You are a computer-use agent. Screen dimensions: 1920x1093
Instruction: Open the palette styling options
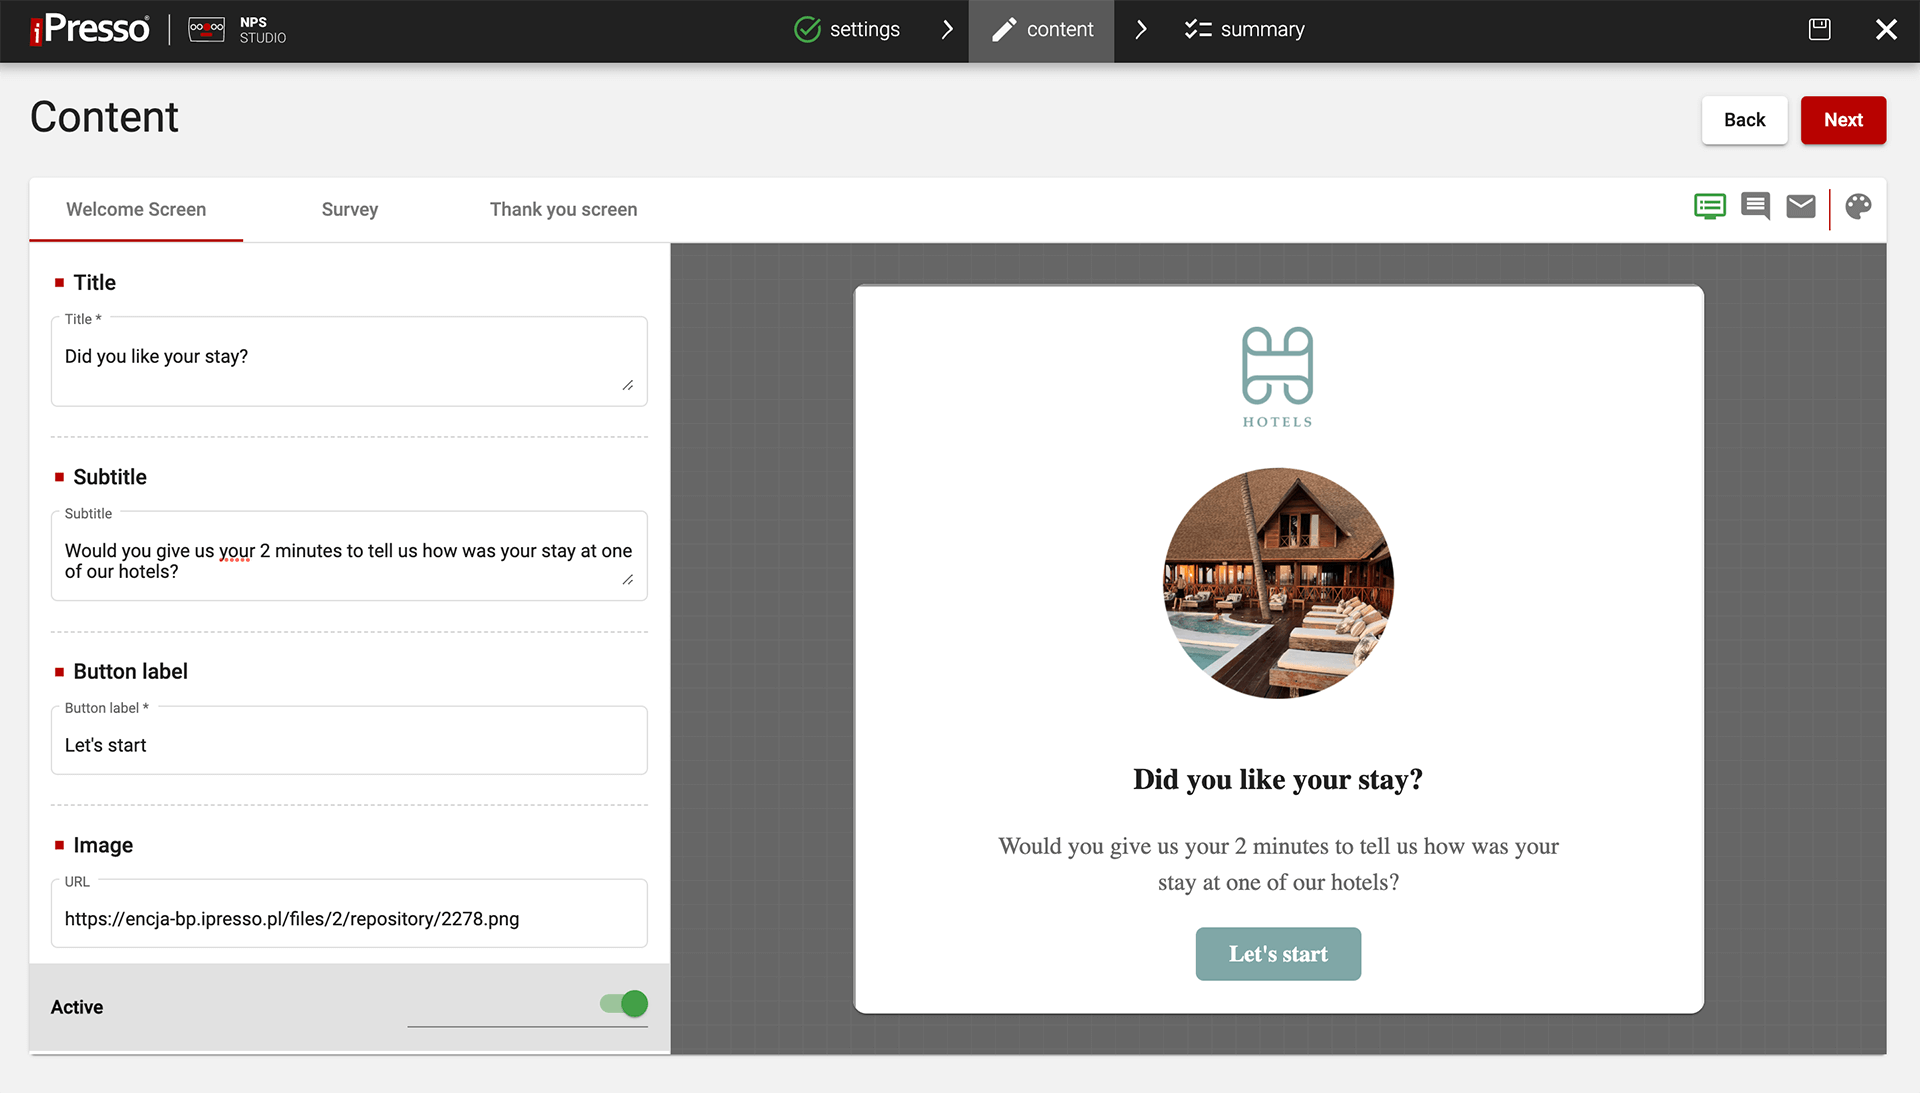tap(1858, 207)
